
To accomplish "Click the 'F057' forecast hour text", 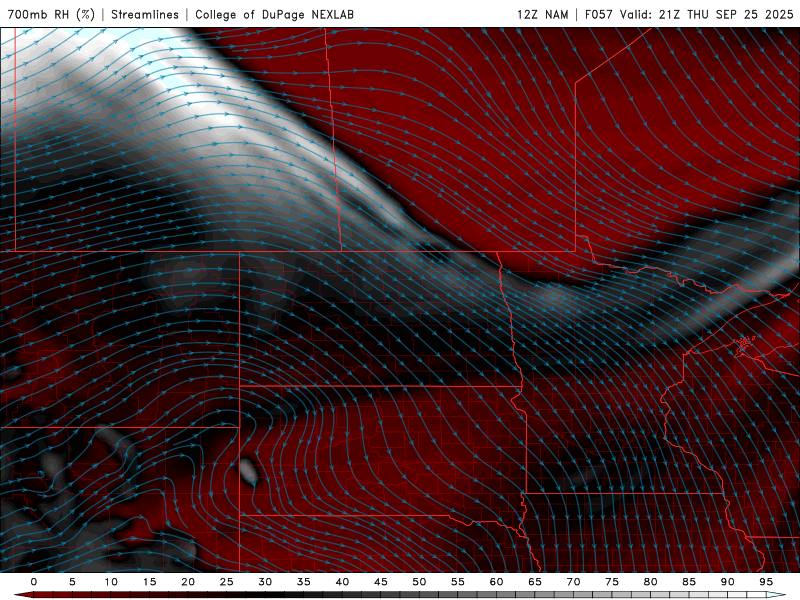I will [x=599, y=14].
